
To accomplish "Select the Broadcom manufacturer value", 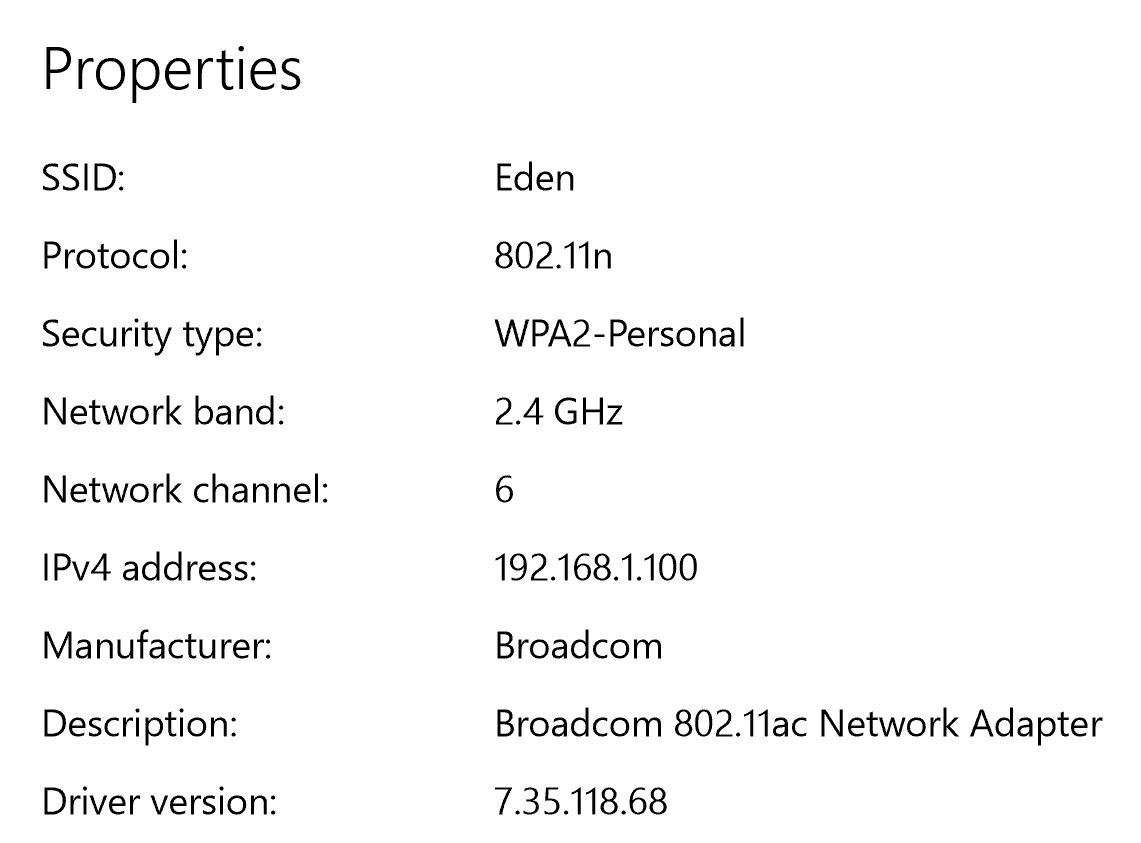I will point(578,646).
